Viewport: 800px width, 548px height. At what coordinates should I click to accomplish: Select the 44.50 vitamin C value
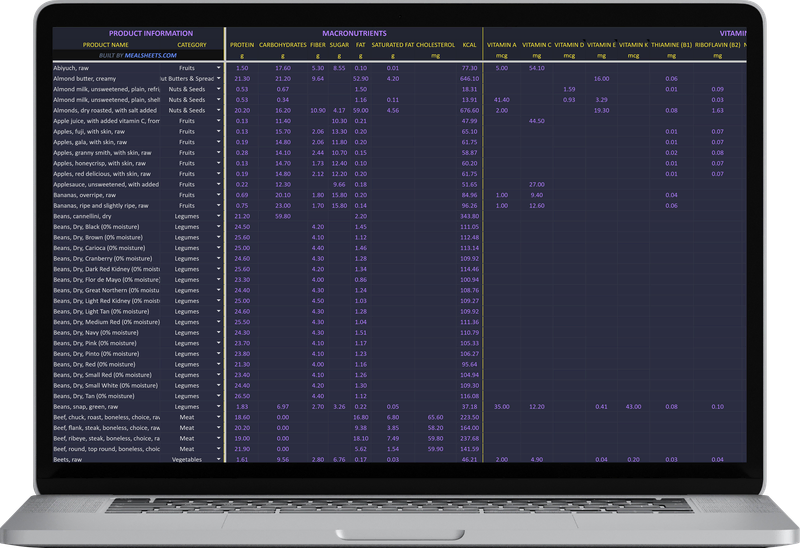pyautogui.click(x=537, y=121)
